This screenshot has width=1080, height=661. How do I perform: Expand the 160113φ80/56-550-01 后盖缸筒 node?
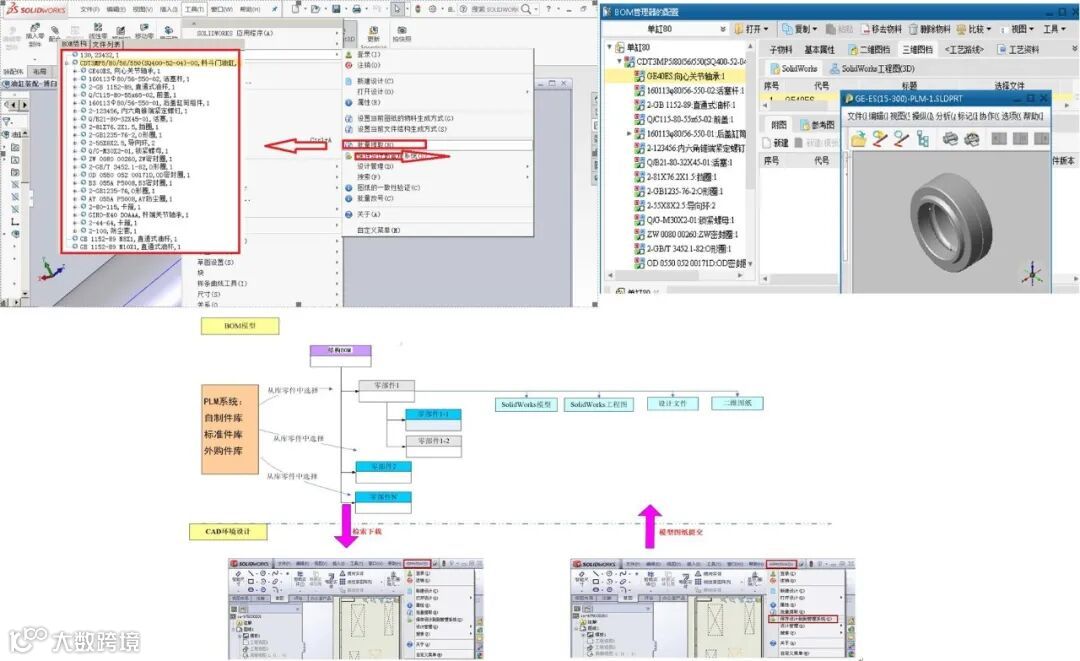(x=628, y=134)
